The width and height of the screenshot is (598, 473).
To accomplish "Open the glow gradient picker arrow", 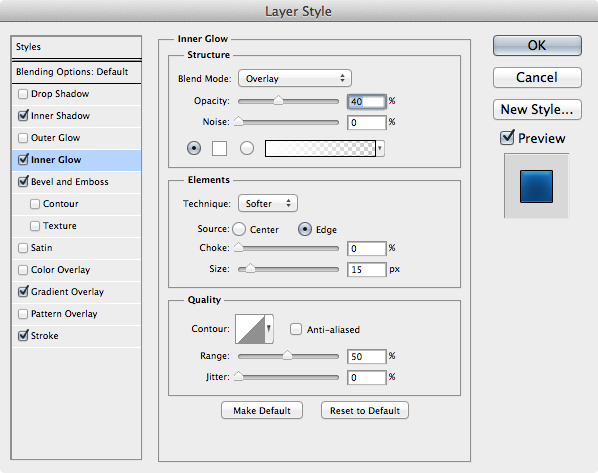I will point(380,148).
